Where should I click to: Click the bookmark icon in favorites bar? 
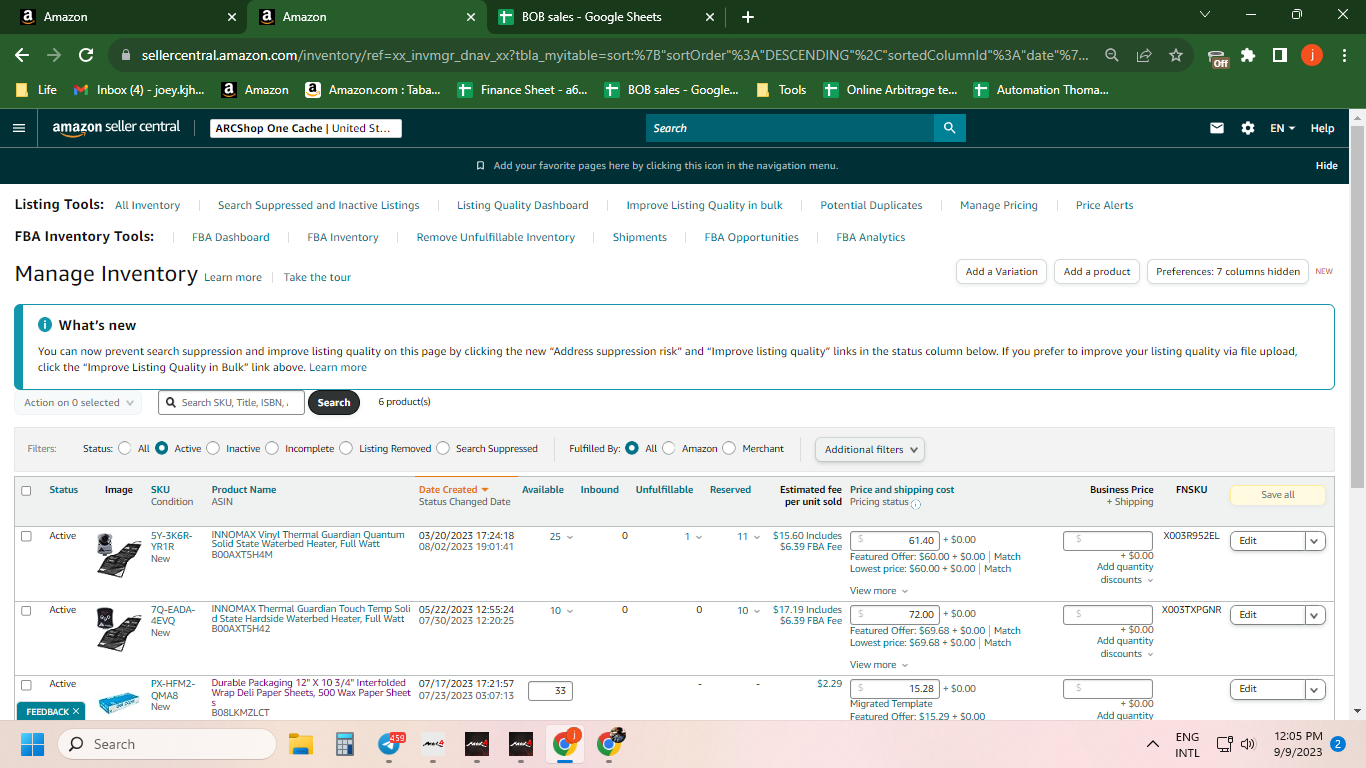point(481,166)
